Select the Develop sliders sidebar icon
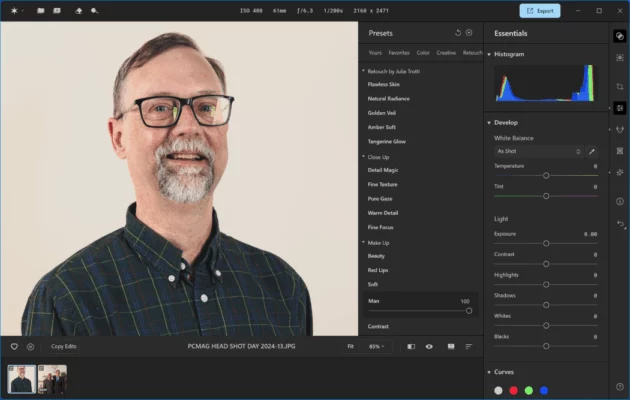 (620, 108)
